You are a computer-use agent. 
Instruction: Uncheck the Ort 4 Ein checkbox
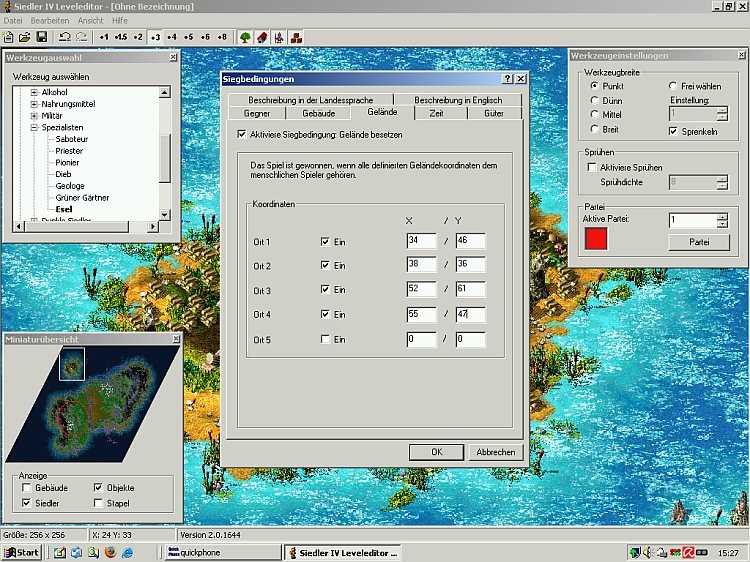[x=325, y=314]
